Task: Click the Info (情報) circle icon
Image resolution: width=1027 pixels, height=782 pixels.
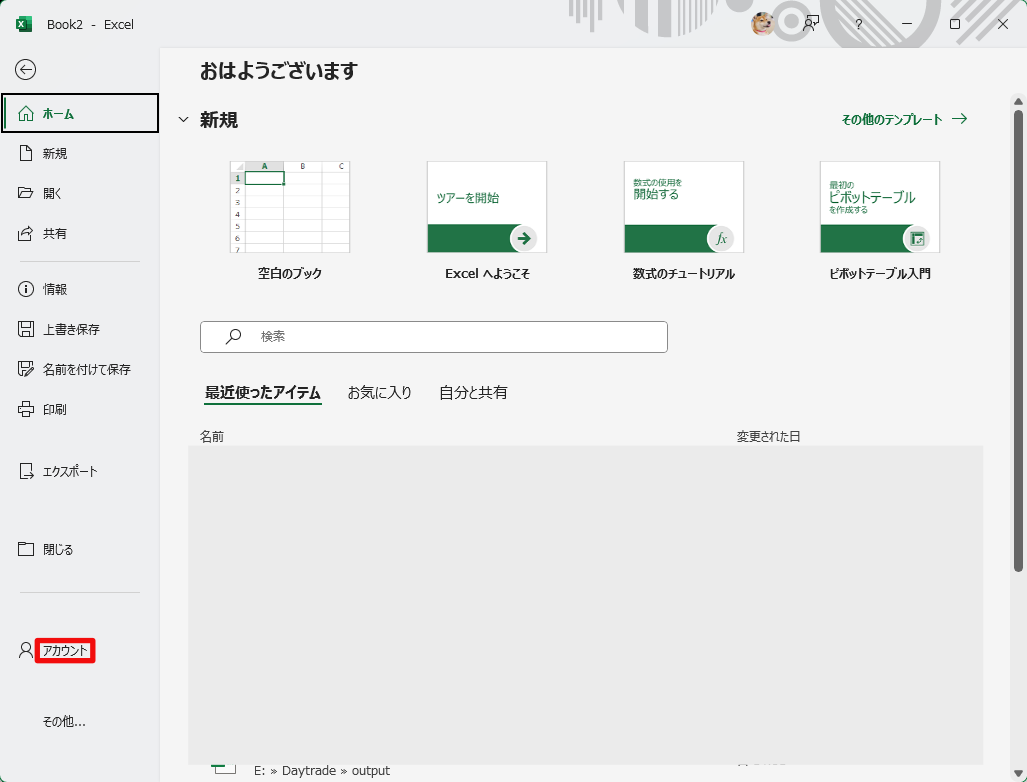Action: coord(26,289)
